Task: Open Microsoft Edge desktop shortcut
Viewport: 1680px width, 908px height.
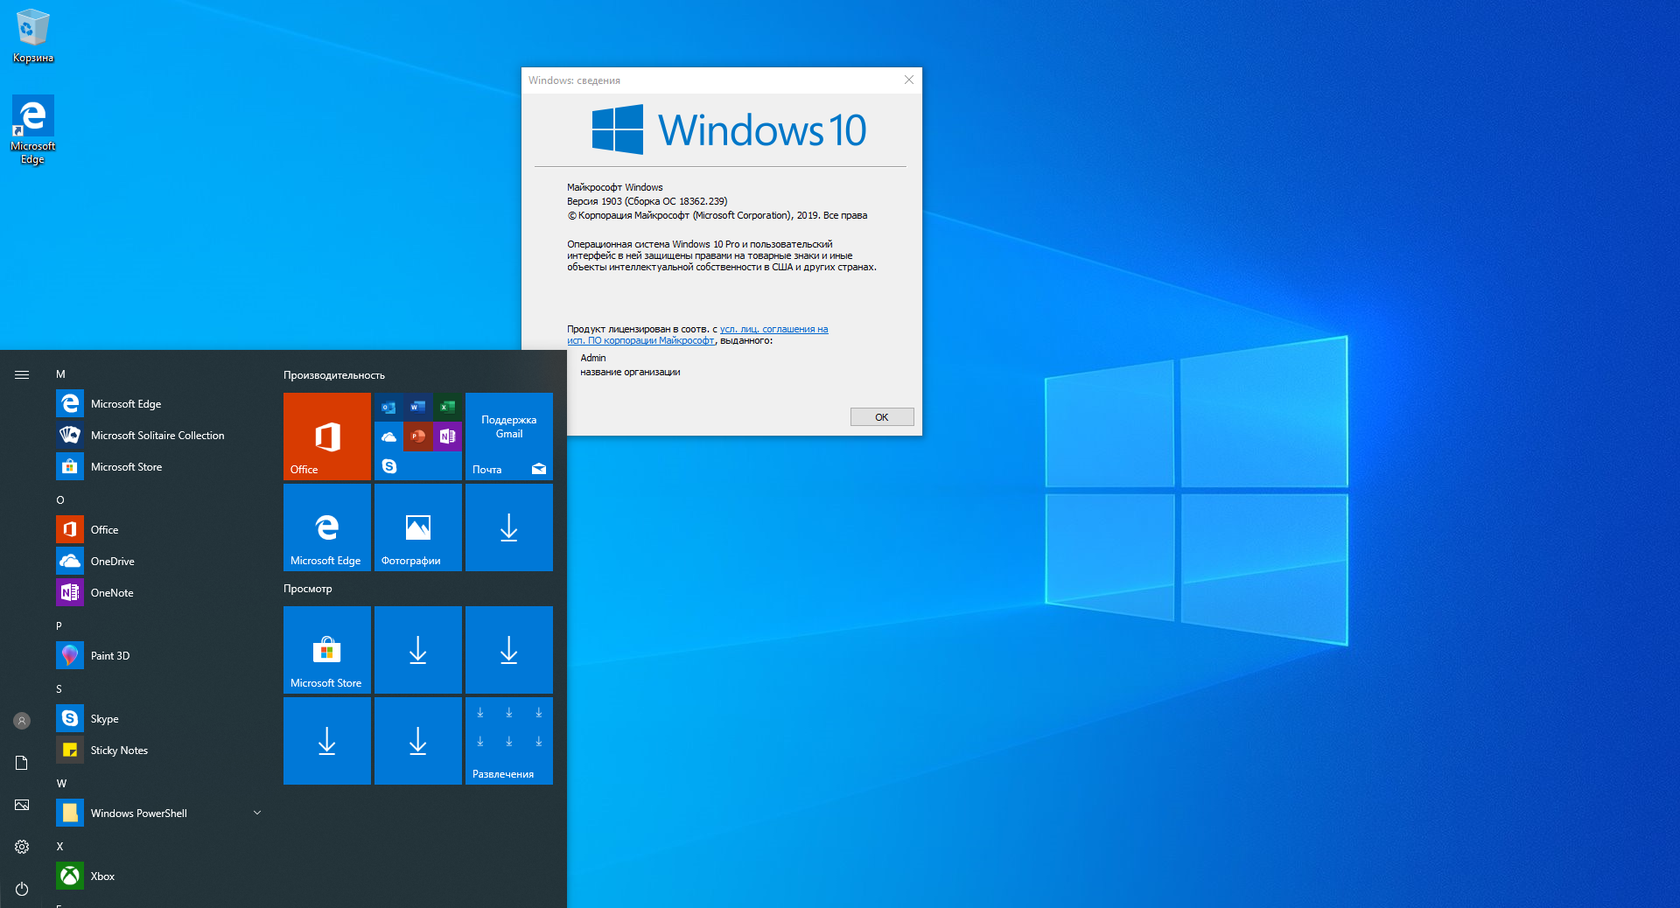Action: tap(32, 130)
